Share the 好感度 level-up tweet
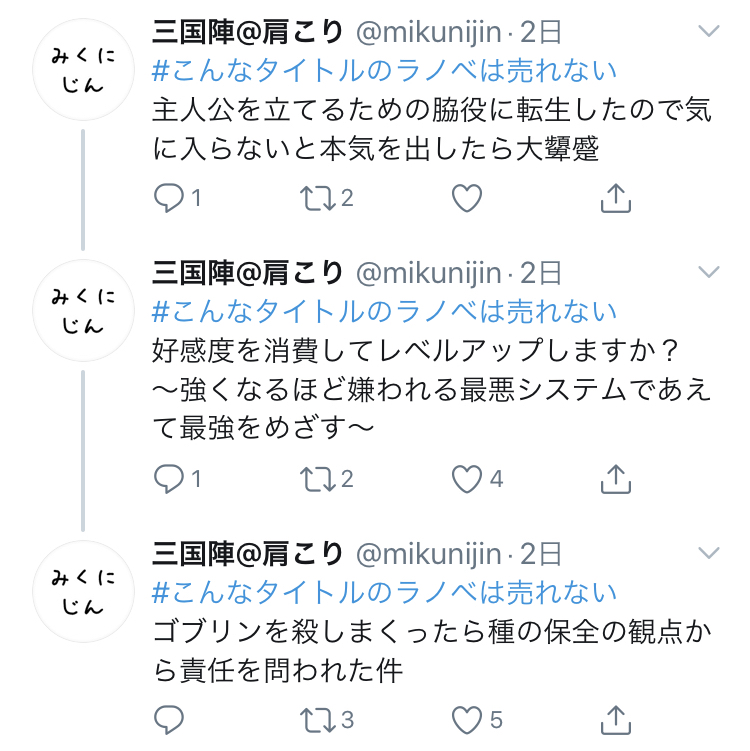Screen dimensions: 750x751 click(616, 479)
